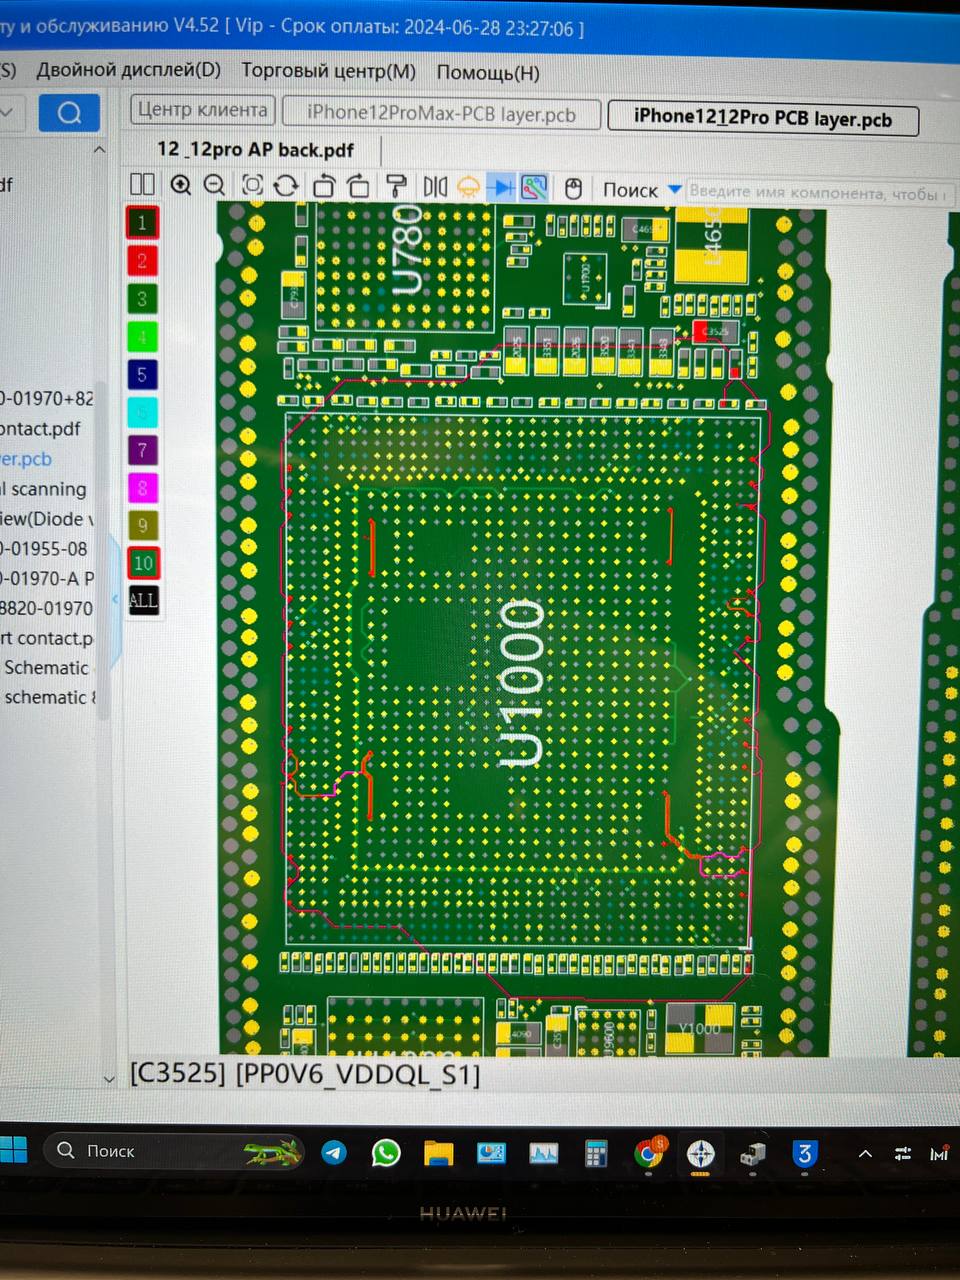Open the Двойной дисплей(D) menu
Image resolution: width=960 pixels, height=1280 pixels.
coord(128,70)
